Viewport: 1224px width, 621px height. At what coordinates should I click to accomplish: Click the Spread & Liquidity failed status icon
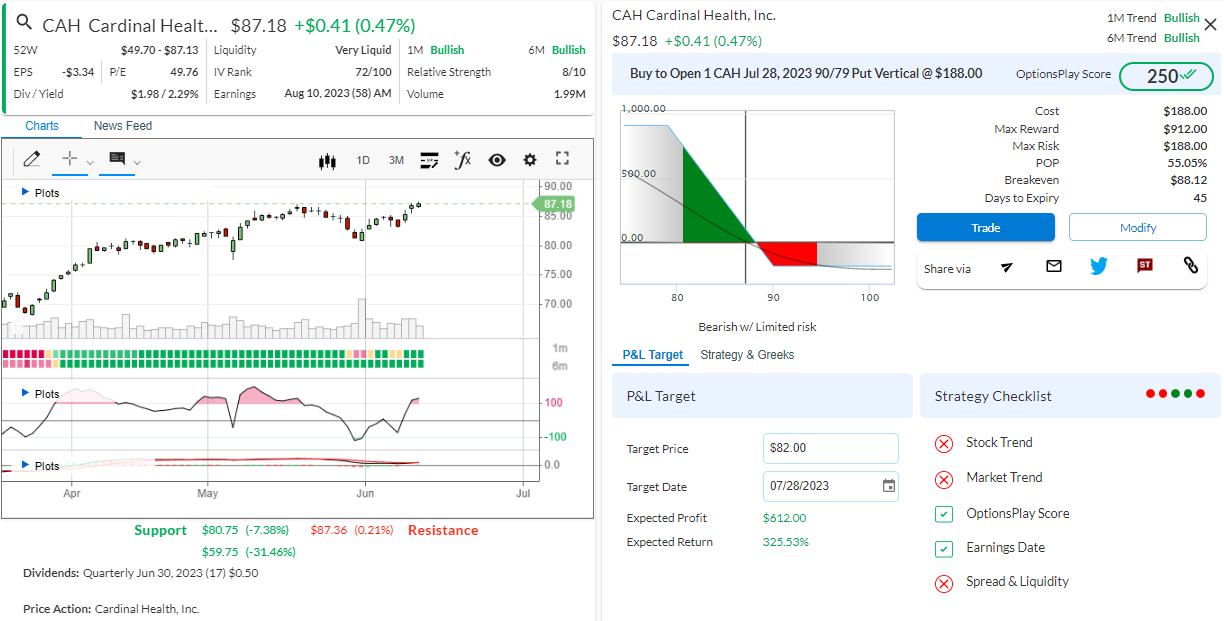pyautogui.click(x=944, y=584)
